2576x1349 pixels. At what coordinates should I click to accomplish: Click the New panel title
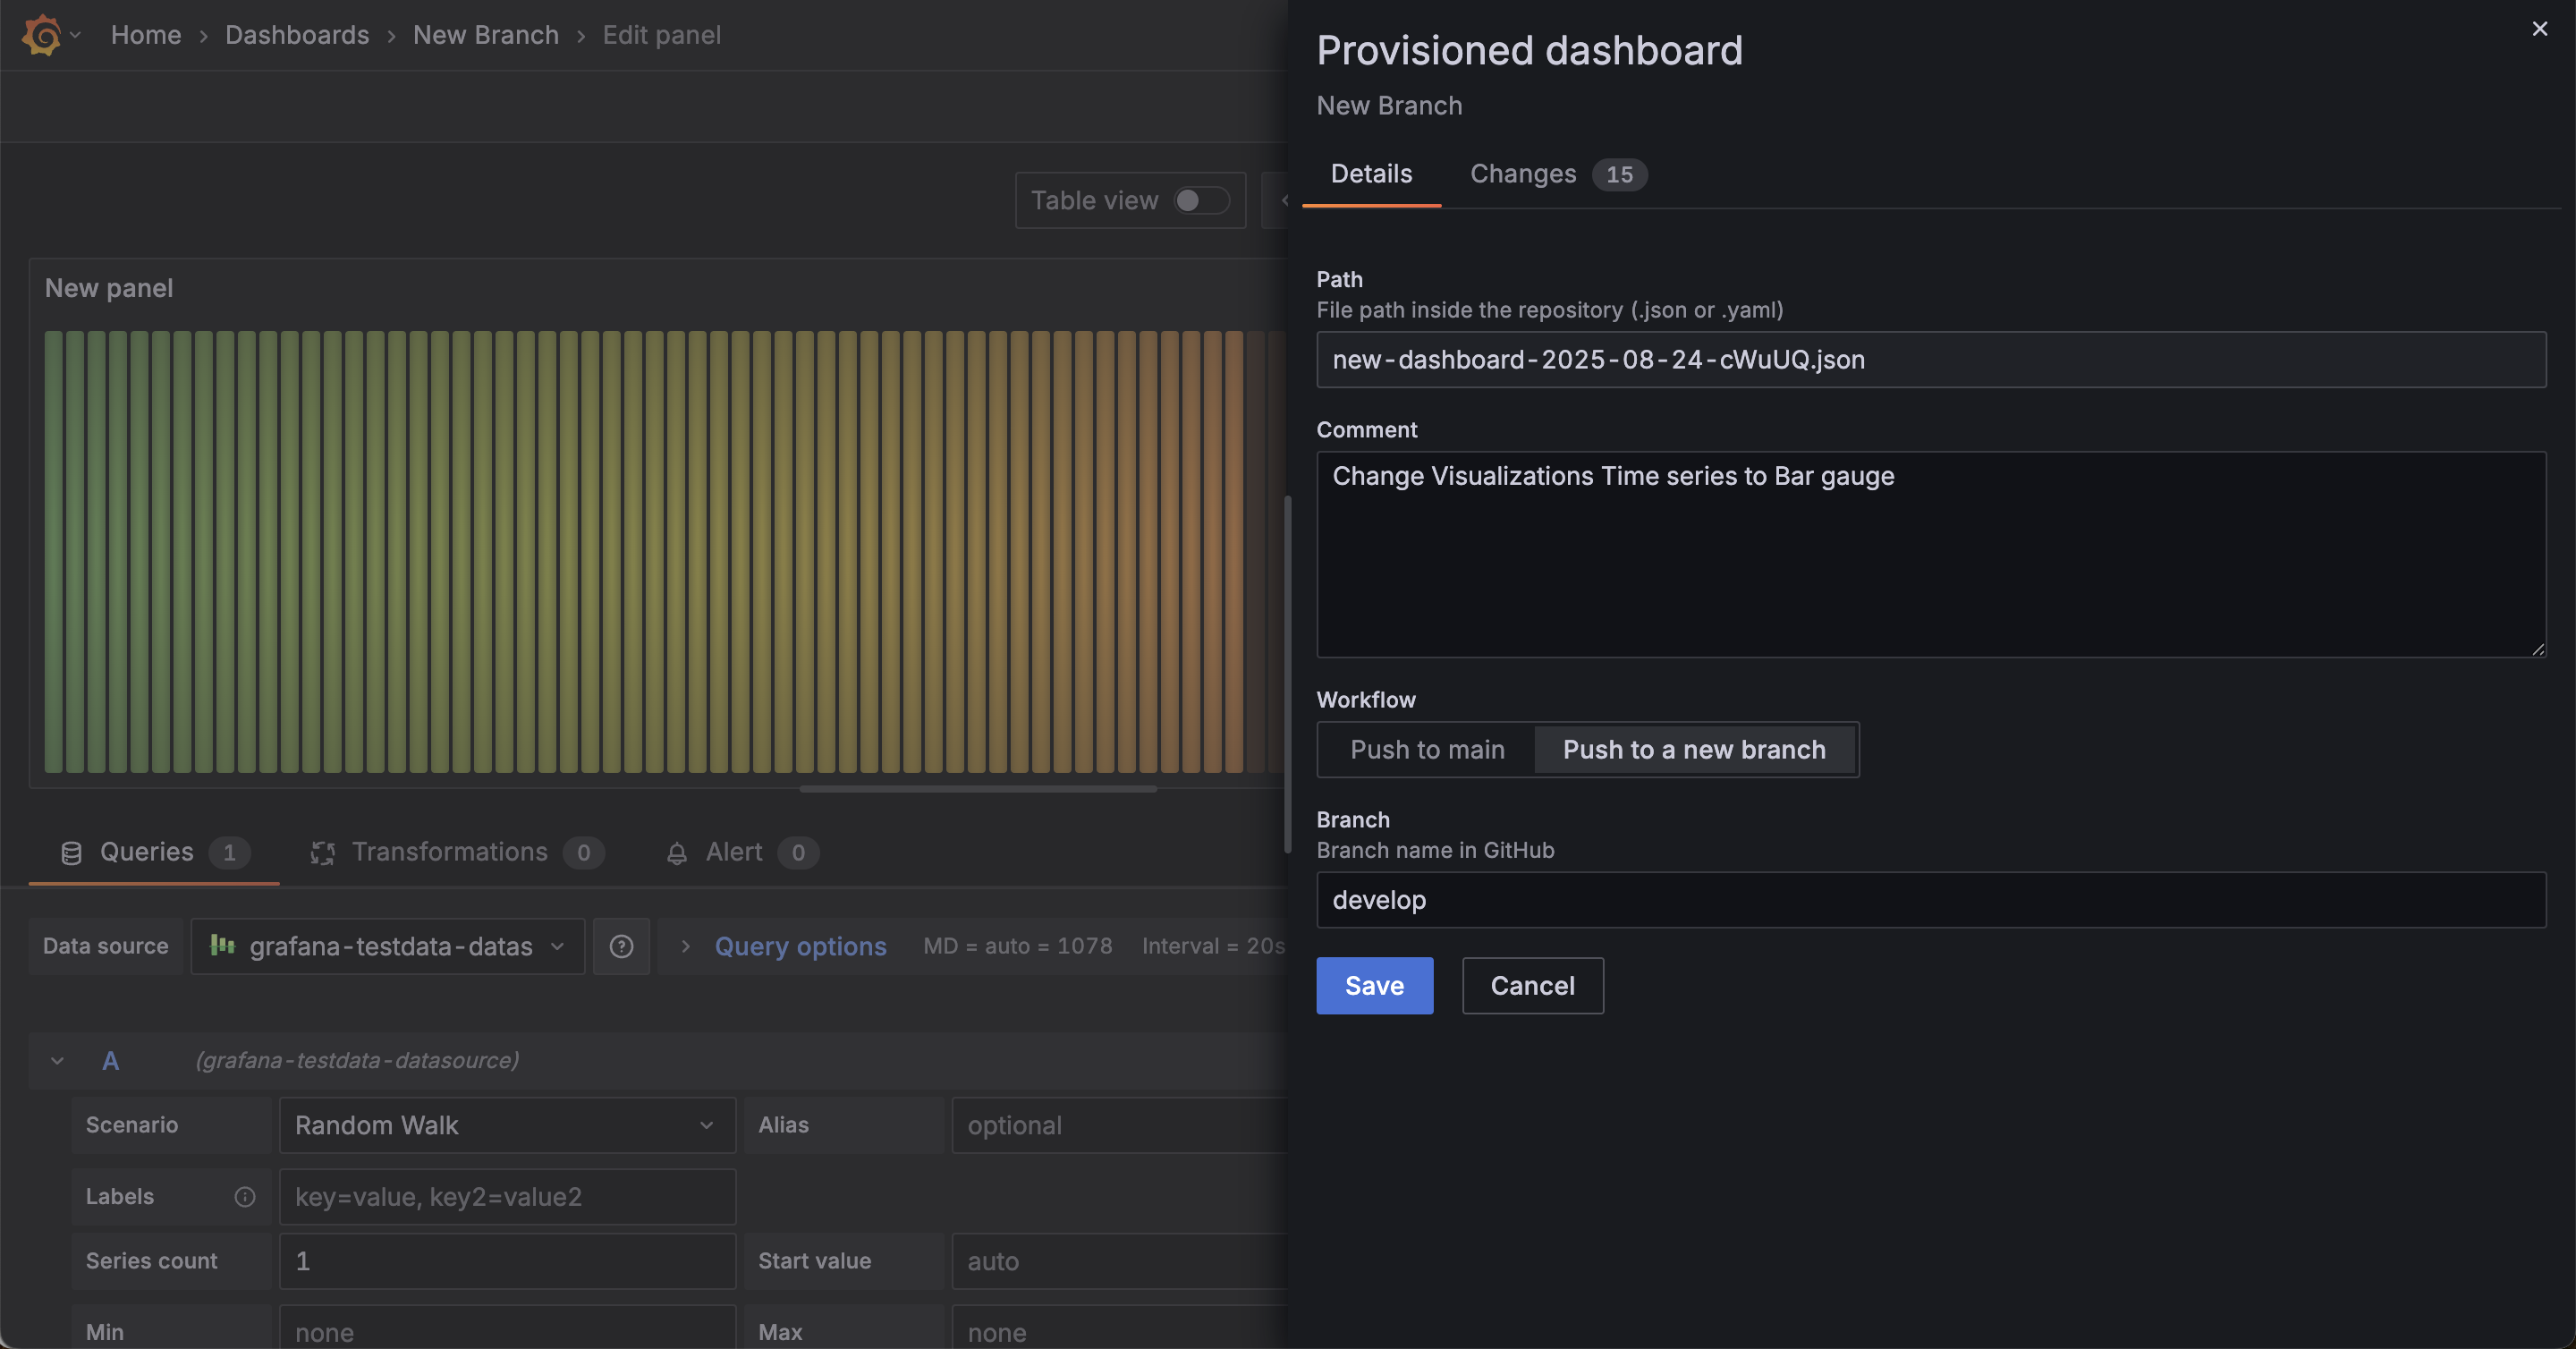(x=109, y=289)
